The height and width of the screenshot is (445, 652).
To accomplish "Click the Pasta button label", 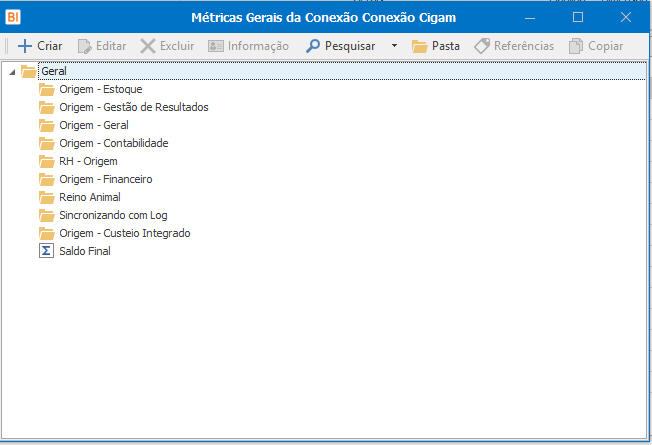I will point(446,46).
